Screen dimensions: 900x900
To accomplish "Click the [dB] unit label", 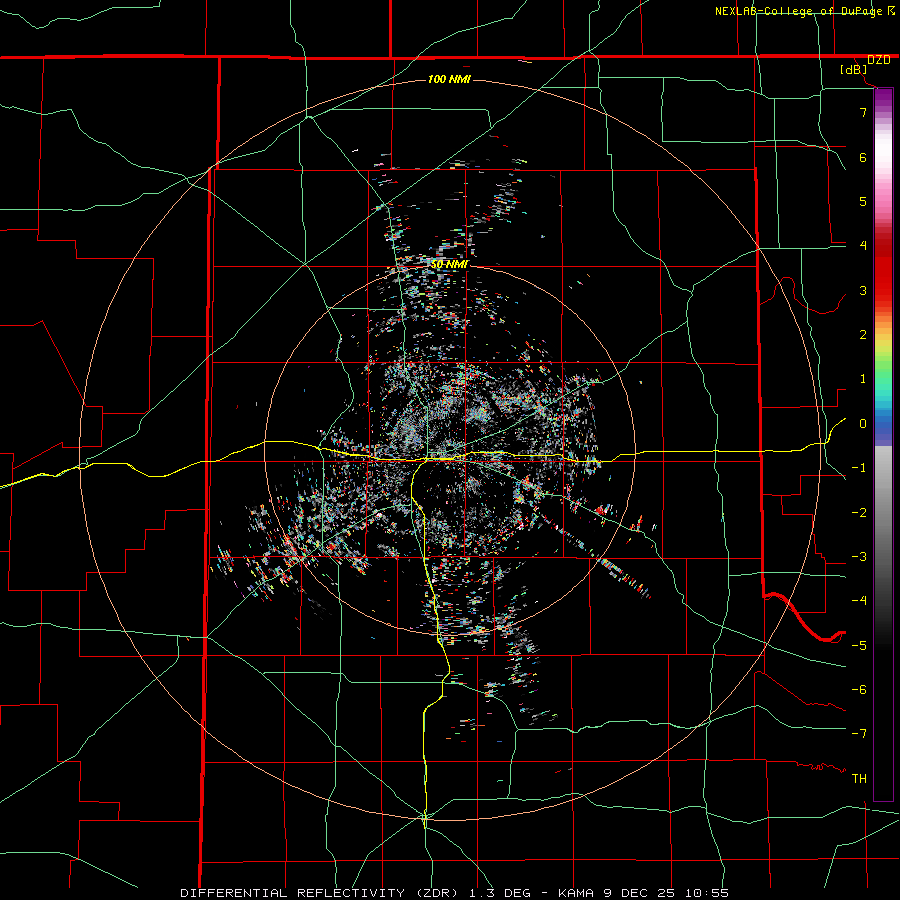I will 854,70.
